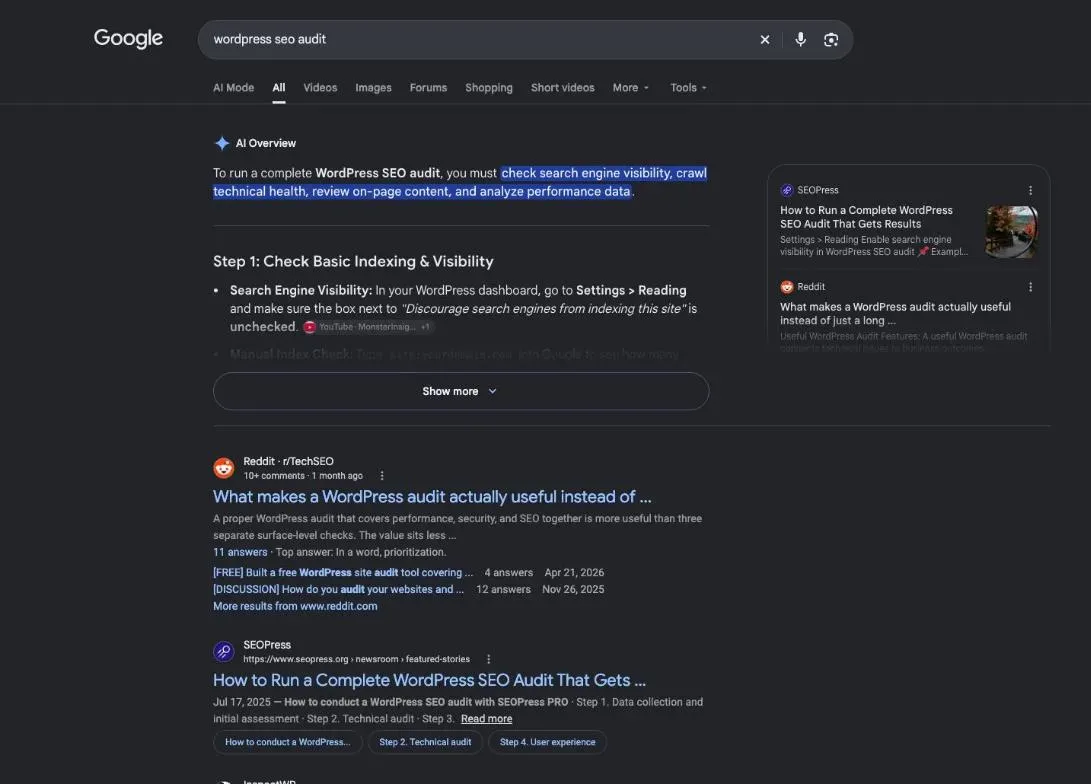This screenshot has width=1091, height=784.
Task: Open 'How to Run a Complete WordPress SEO Audit' result
Action: (x=429, y=680)
